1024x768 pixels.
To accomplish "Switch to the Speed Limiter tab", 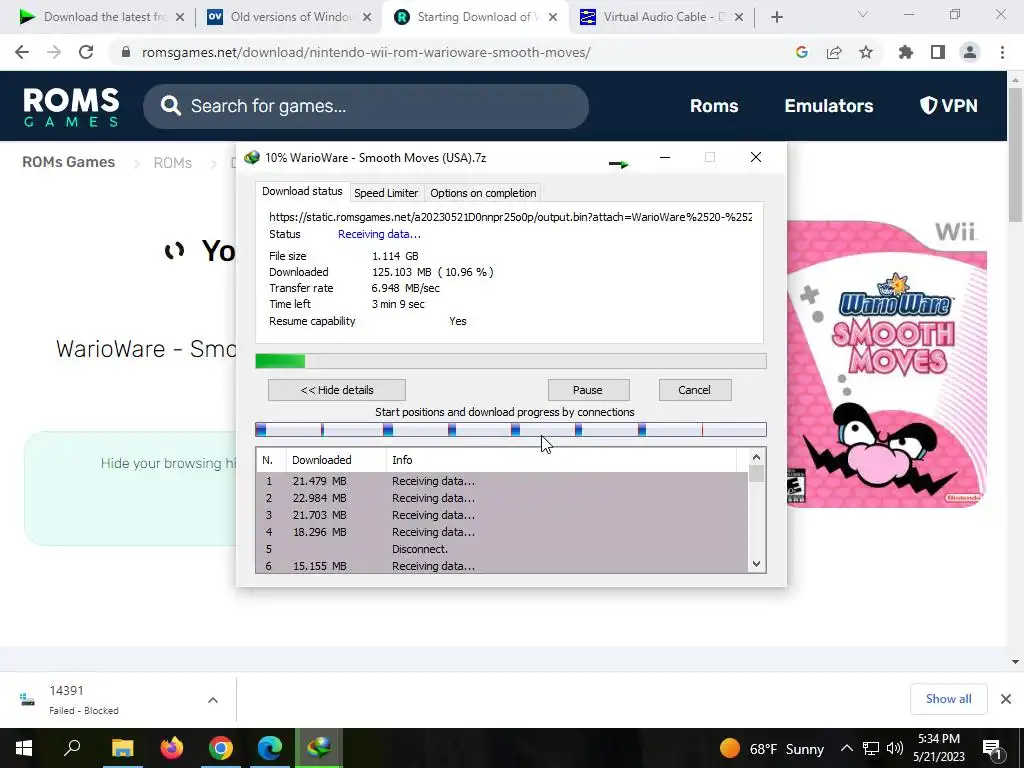I will (x=386, y=193).
